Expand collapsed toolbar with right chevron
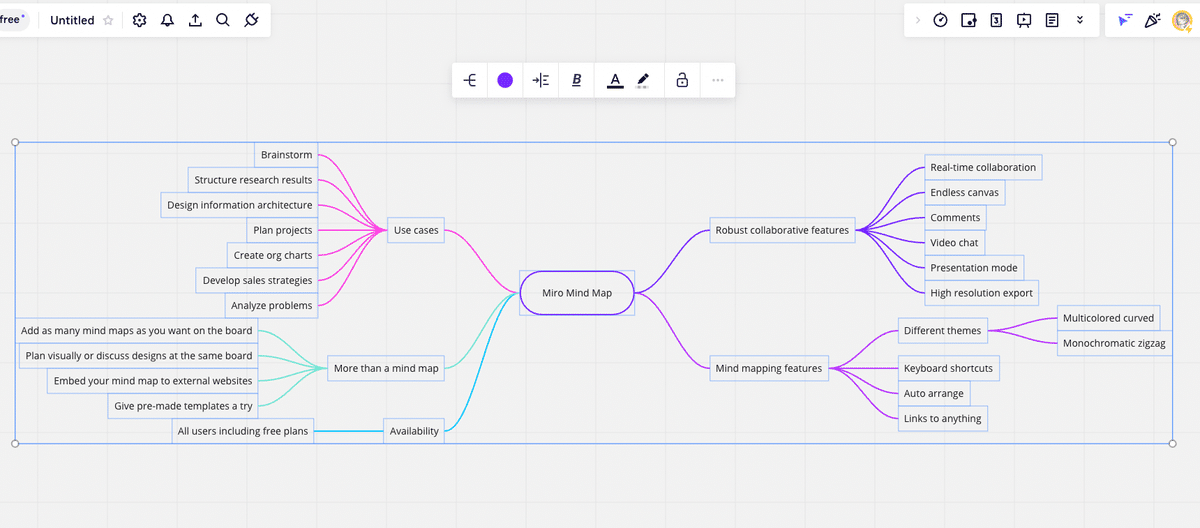The height and width of the screenshot is (528, 1200). click(x=918, y=20)
